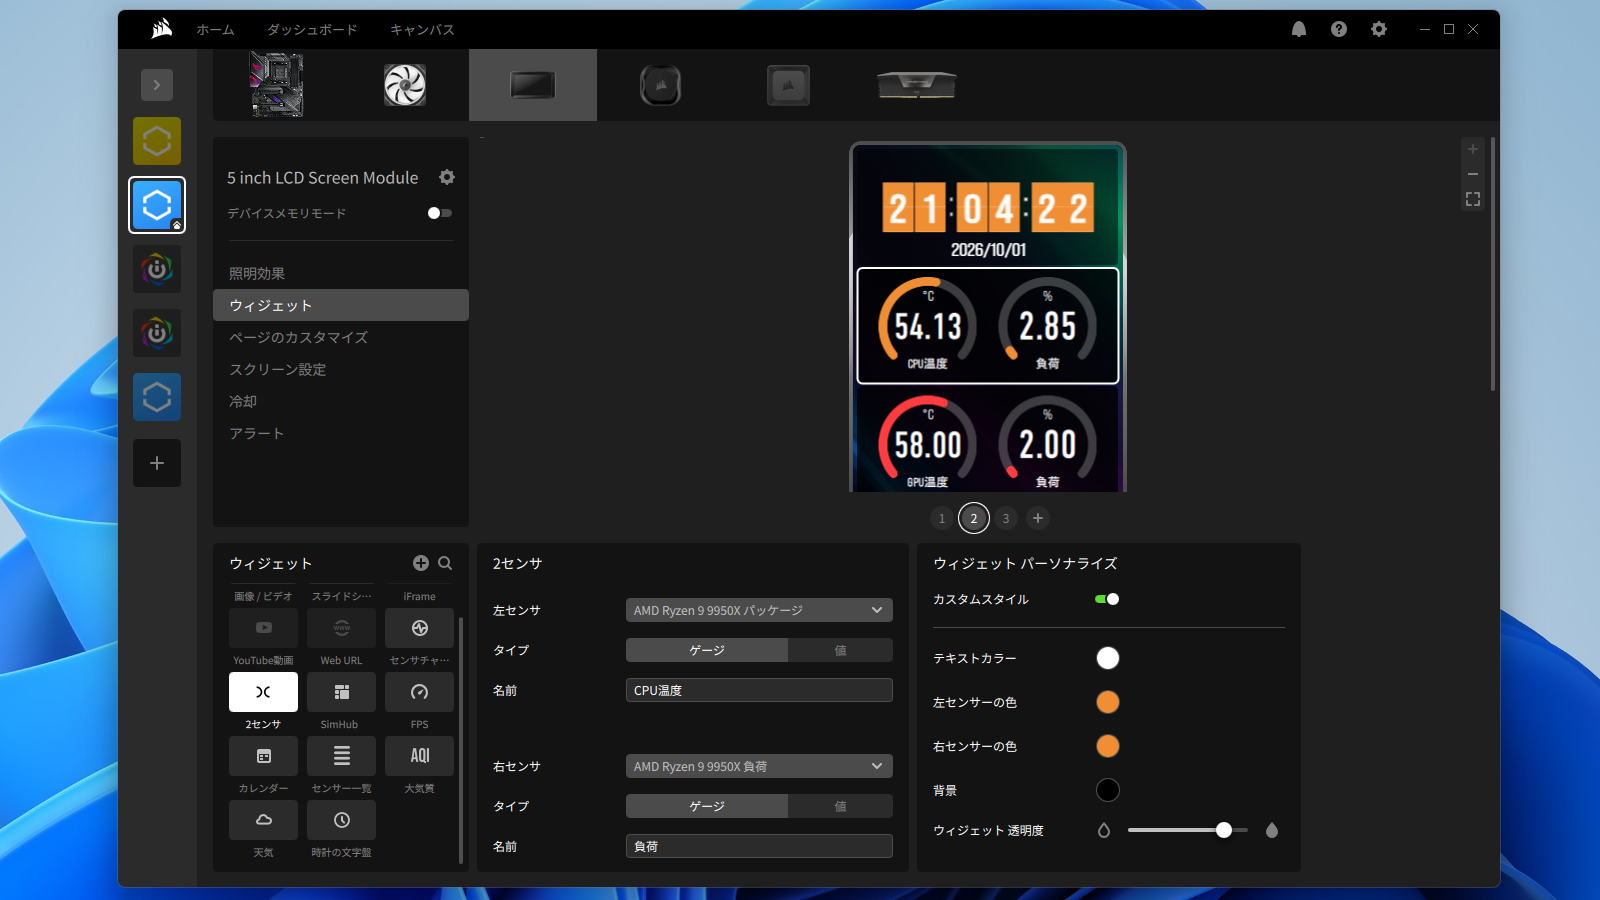Screen dimensions: 1600x900
Task: Select the カレンダー calendar widget
Action: coord(263,756)
